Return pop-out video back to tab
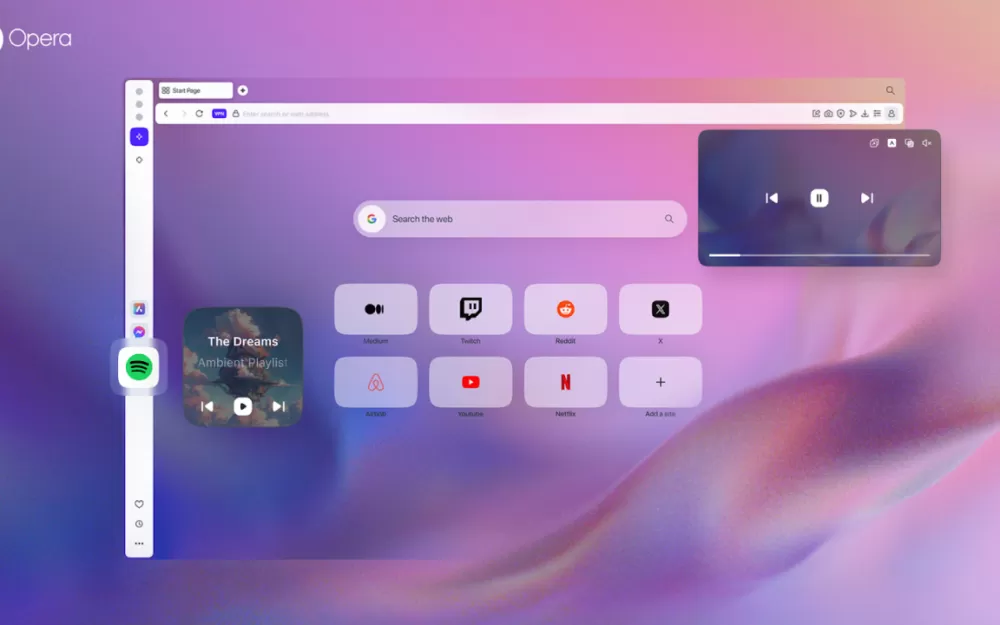 click(x=874, y=143)
